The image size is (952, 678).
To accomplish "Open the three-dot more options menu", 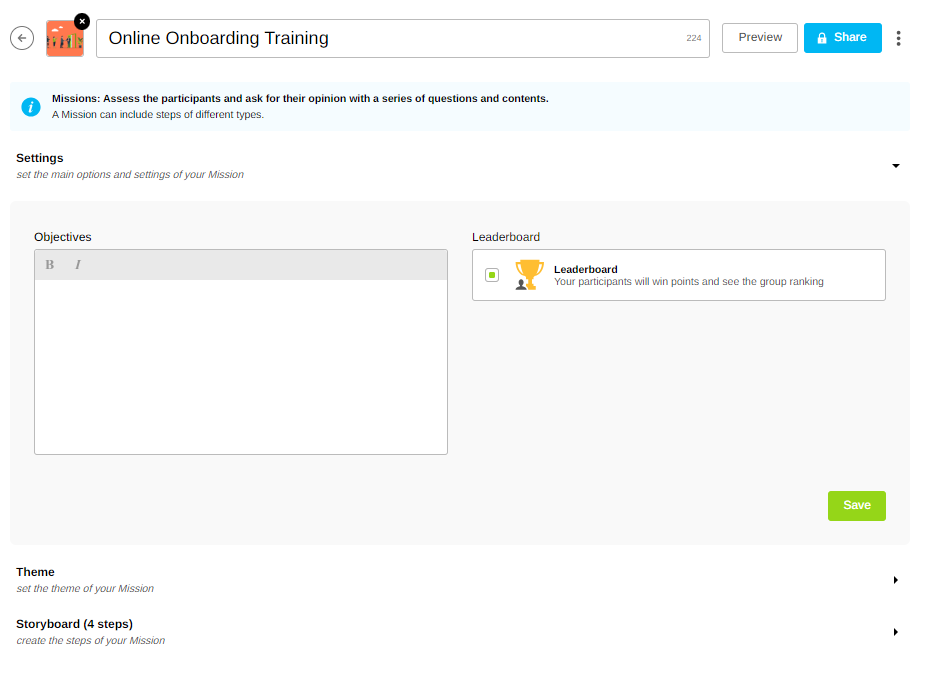I will (x=898, y=38).
